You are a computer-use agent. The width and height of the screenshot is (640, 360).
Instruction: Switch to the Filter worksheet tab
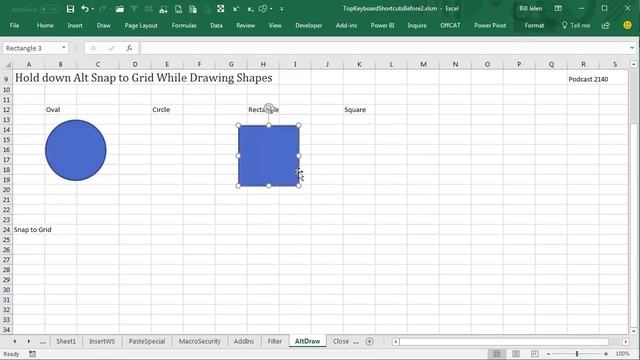point(275,341)
